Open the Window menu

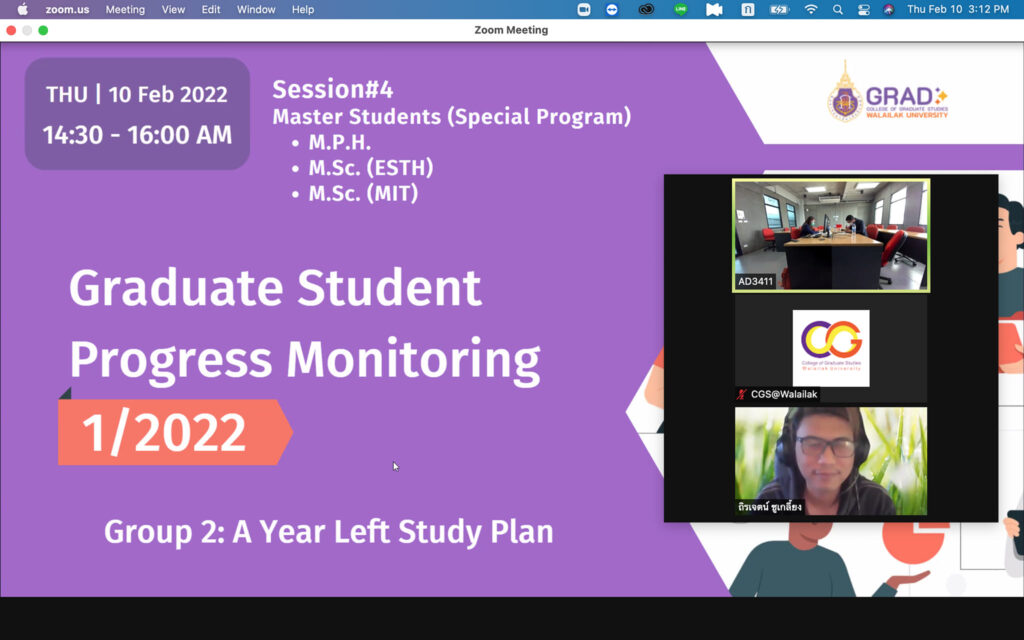tap(256, 9)
